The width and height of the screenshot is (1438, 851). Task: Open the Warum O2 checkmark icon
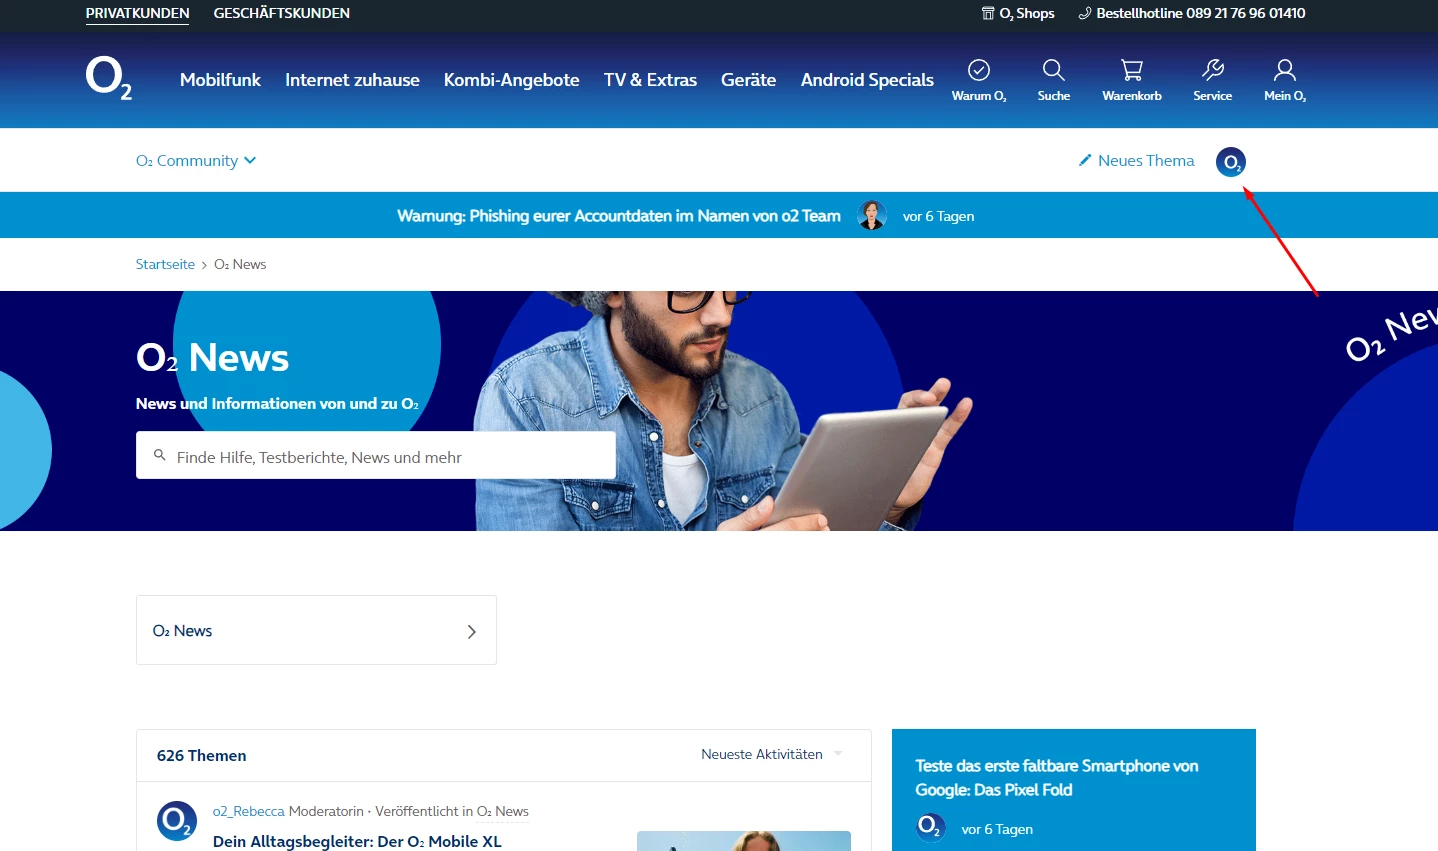coord(979,70)
